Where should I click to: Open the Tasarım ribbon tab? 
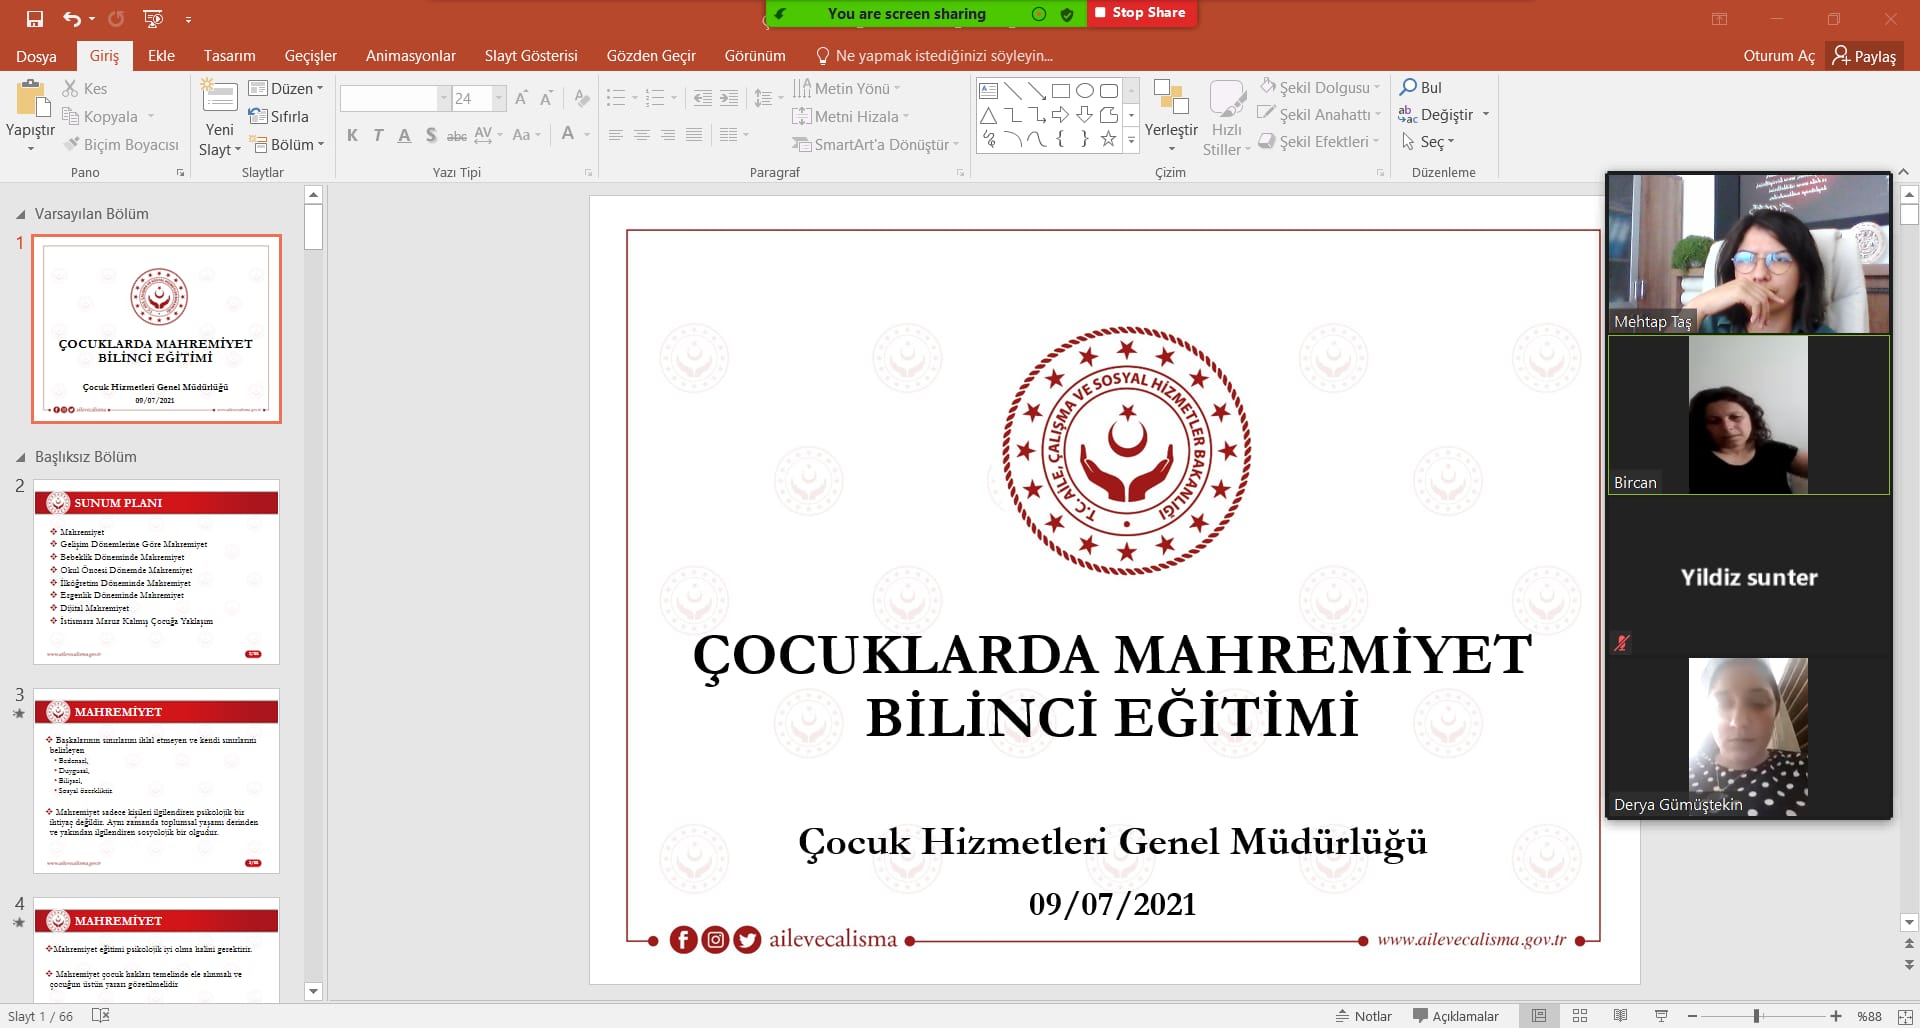tap(229, 56)
